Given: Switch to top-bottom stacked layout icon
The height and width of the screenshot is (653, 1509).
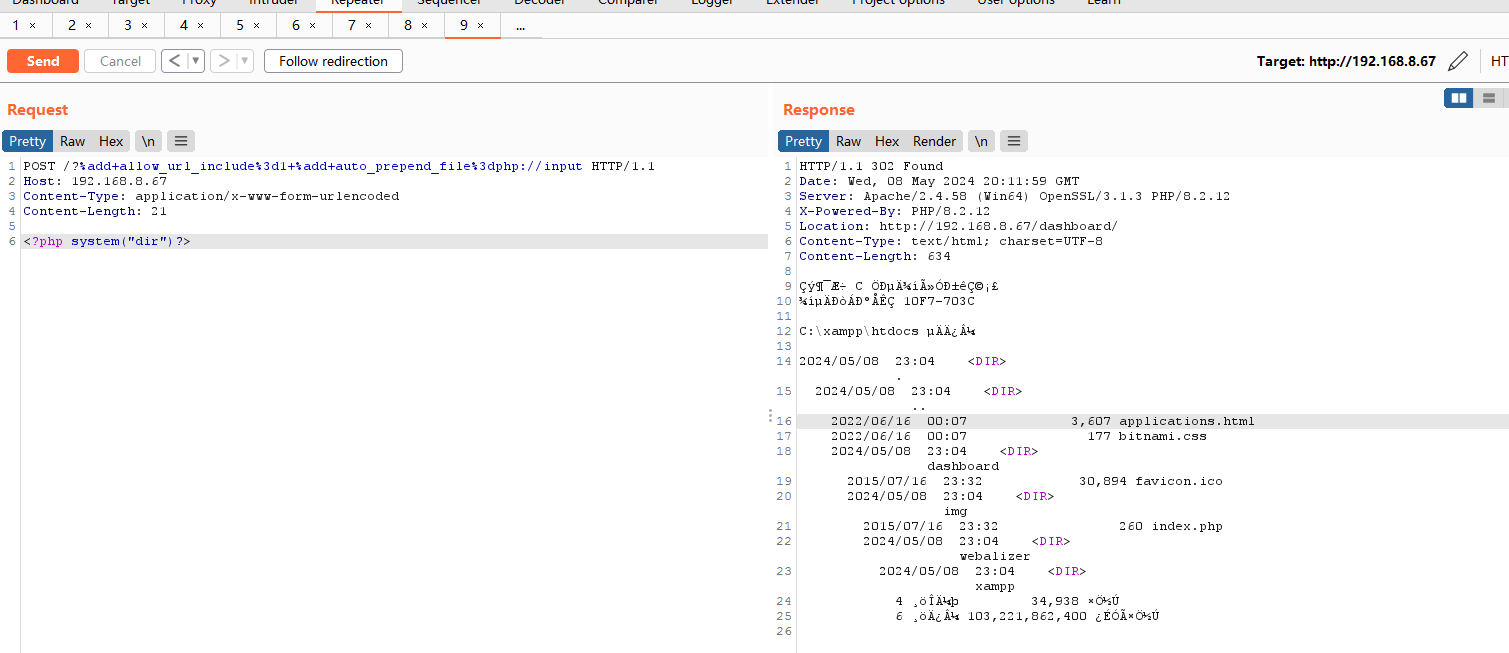Looking at the screenshot, I should click(1489, 98).
